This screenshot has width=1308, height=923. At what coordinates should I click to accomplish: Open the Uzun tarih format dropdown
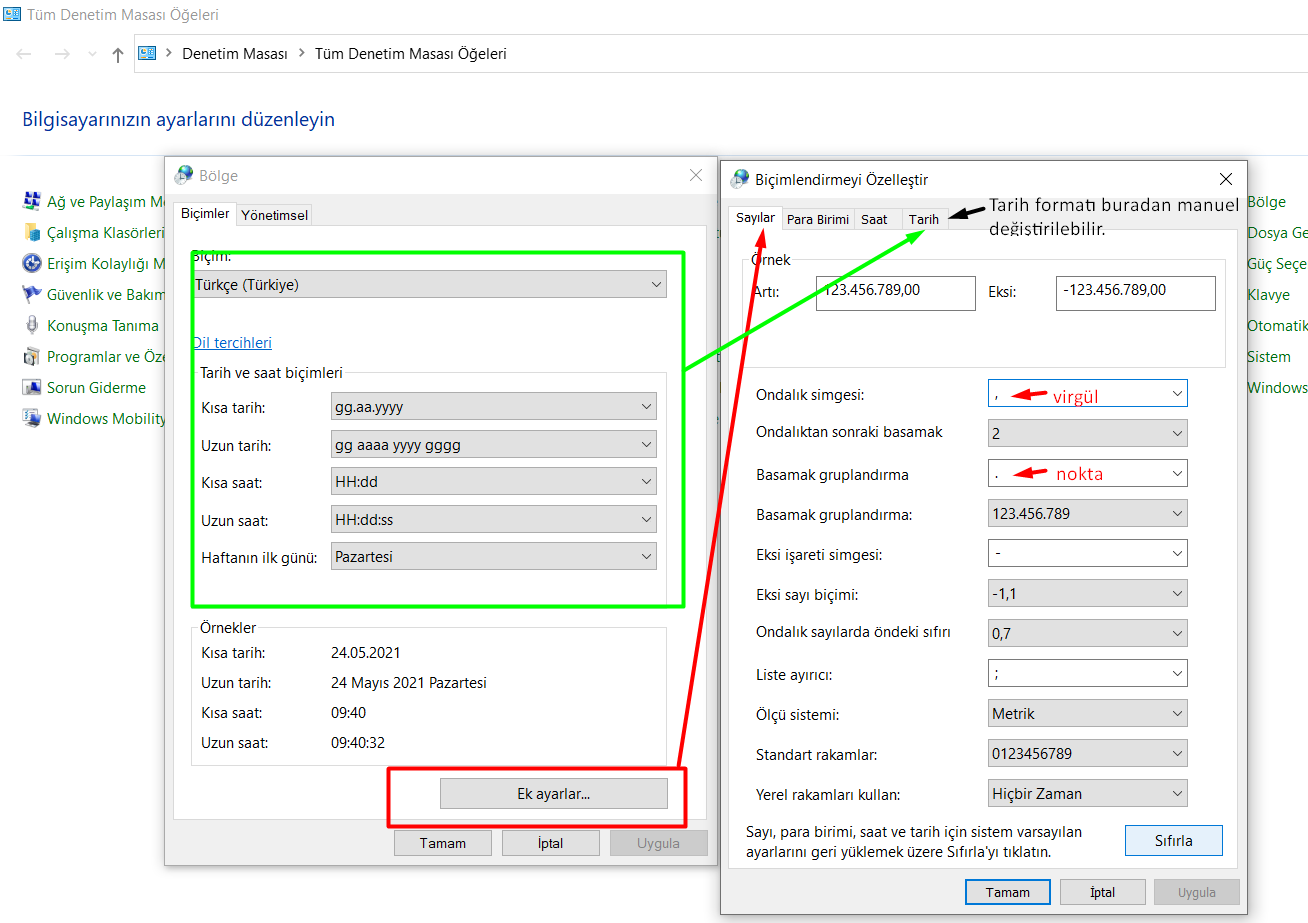click(494, 445)
